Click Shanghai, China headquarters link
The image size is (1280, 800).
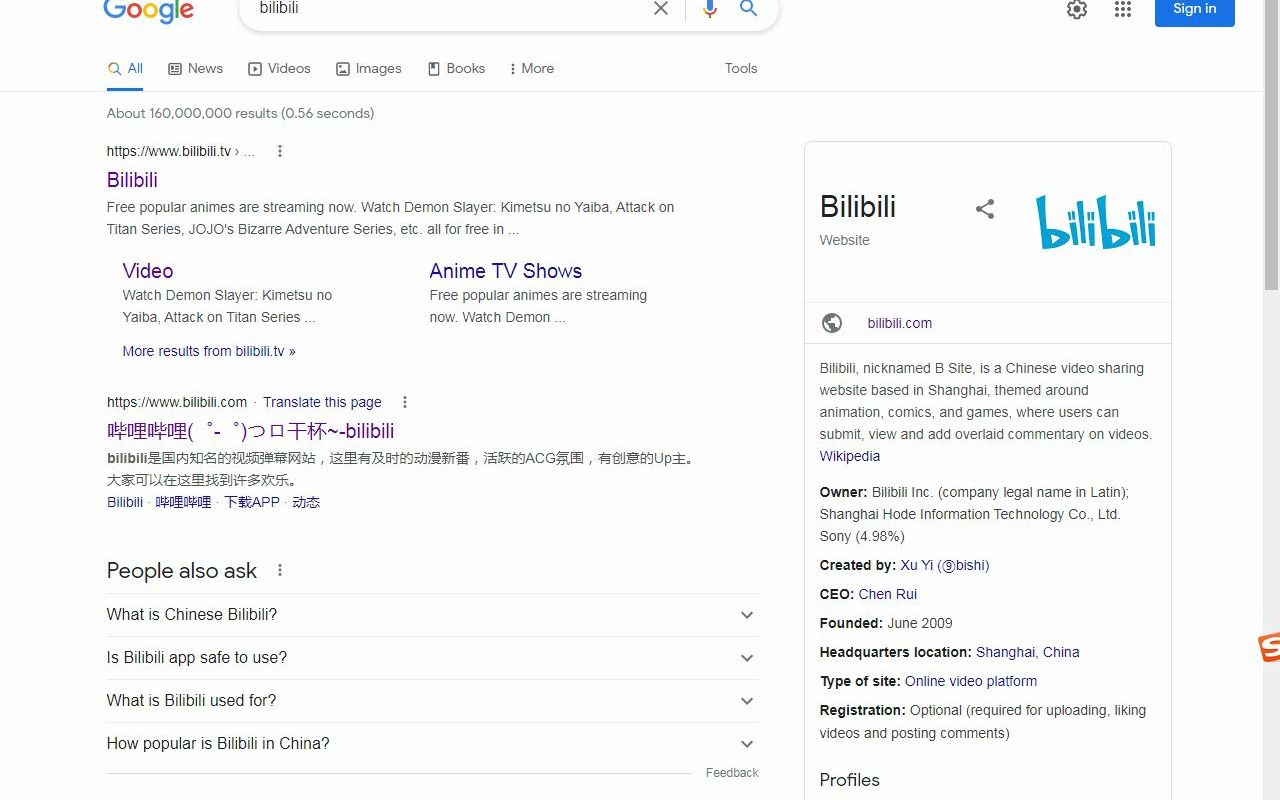1028,652
